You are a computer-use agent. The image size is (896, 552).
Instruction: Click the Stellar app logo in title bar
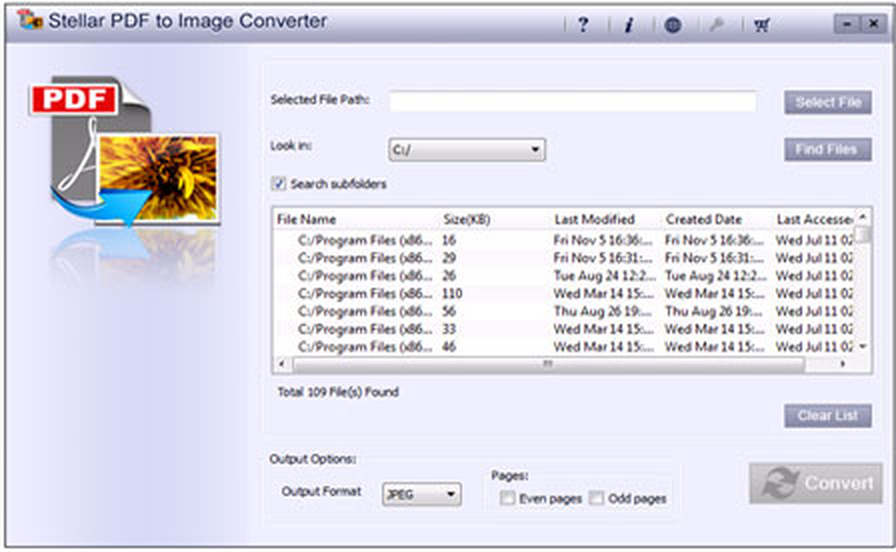[30, 21]
